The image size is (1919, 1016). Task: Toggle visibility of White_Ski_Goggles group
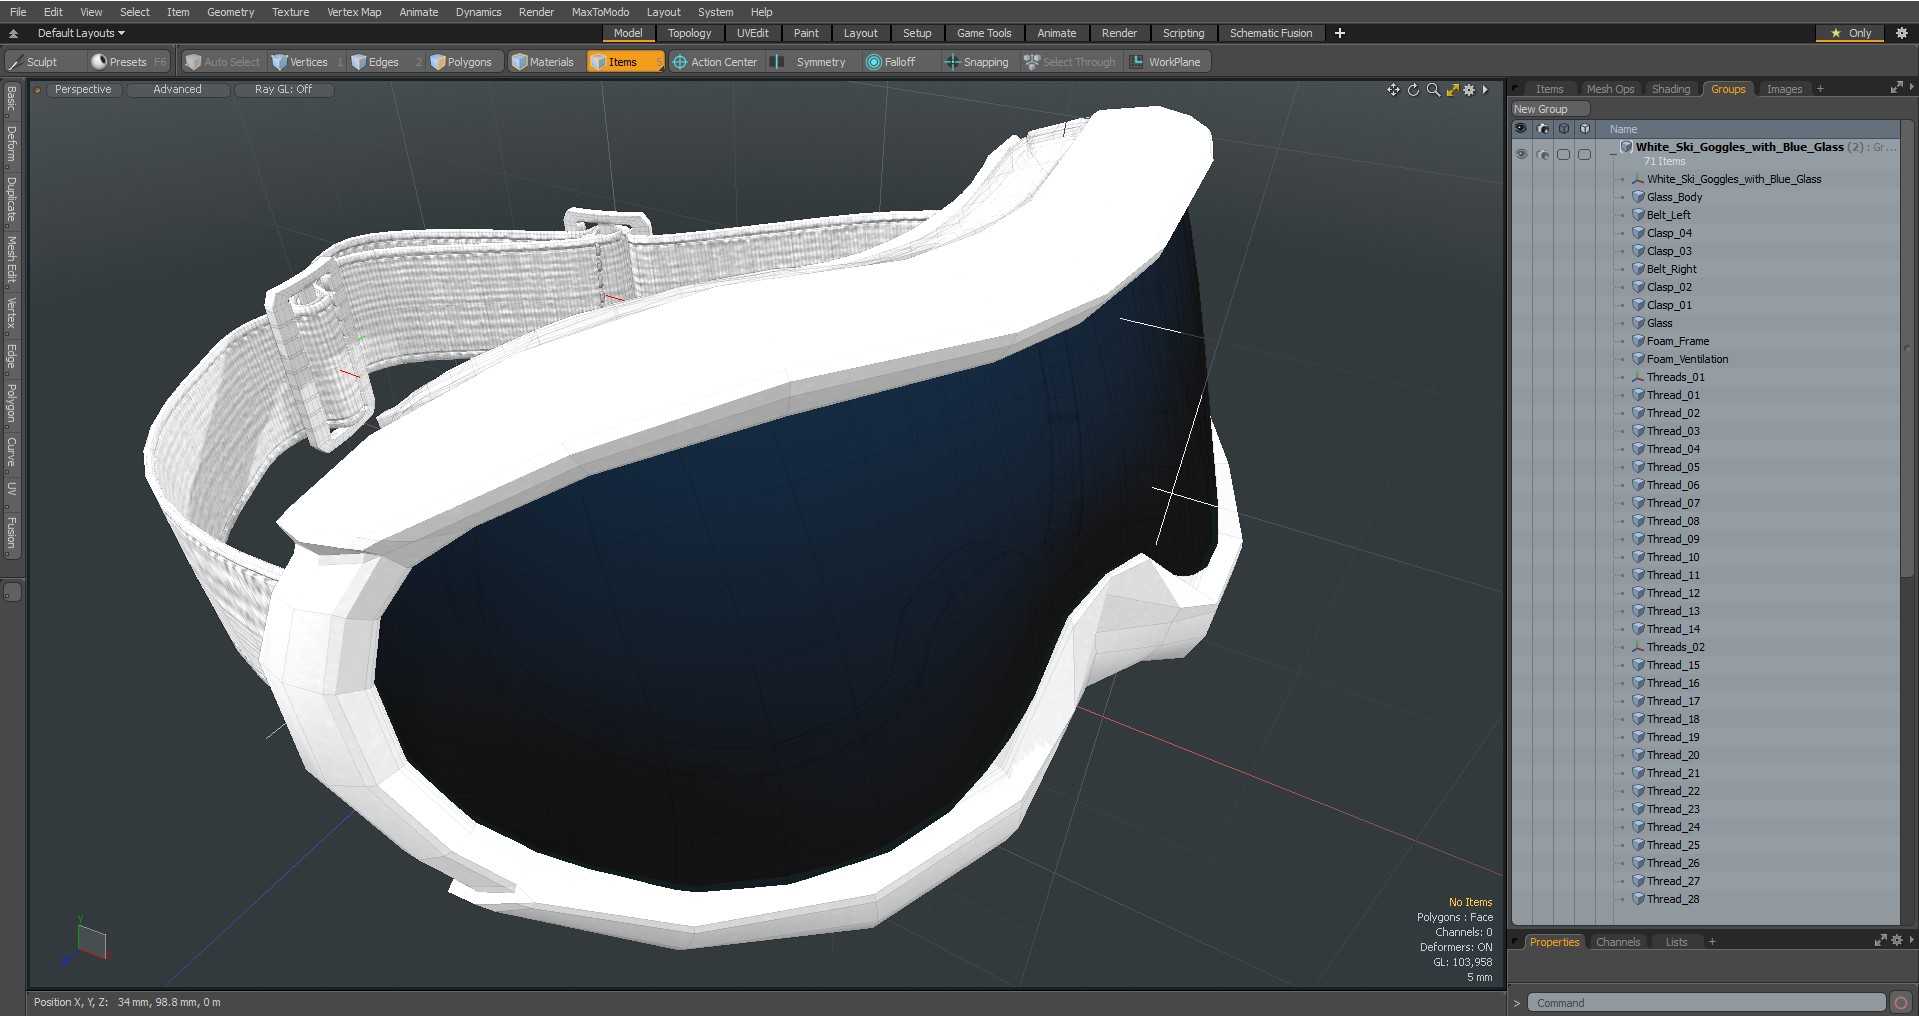pyautogui.click(x=1521, y=155)
